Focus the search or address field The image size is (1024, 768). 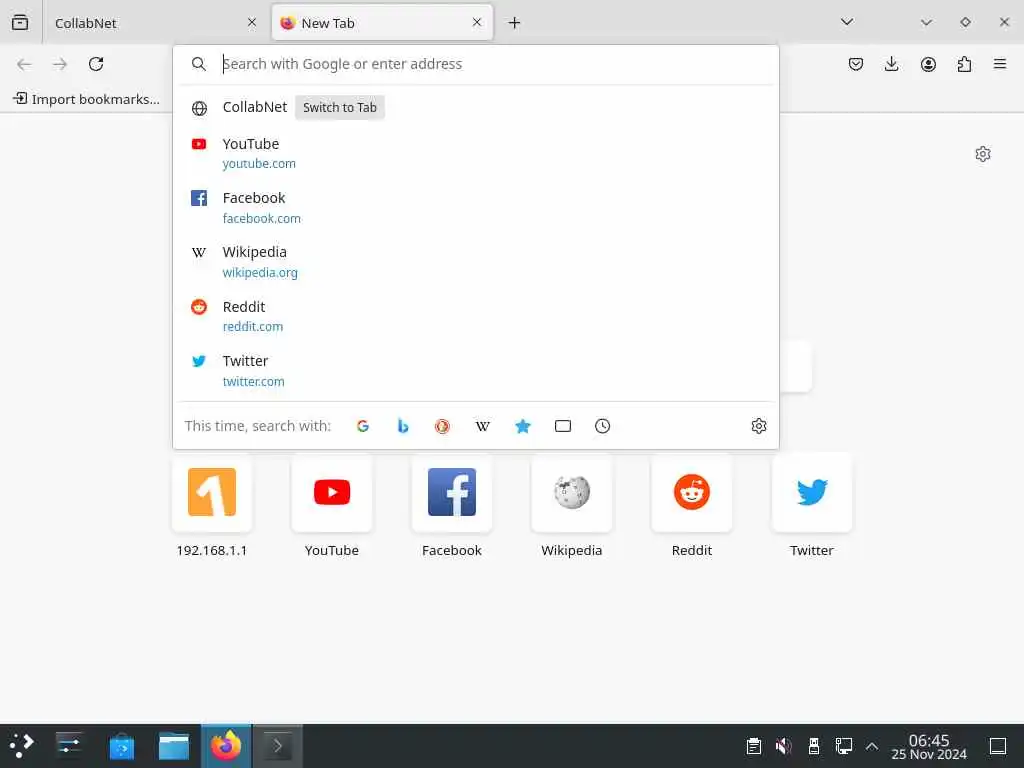click(476, 64)
